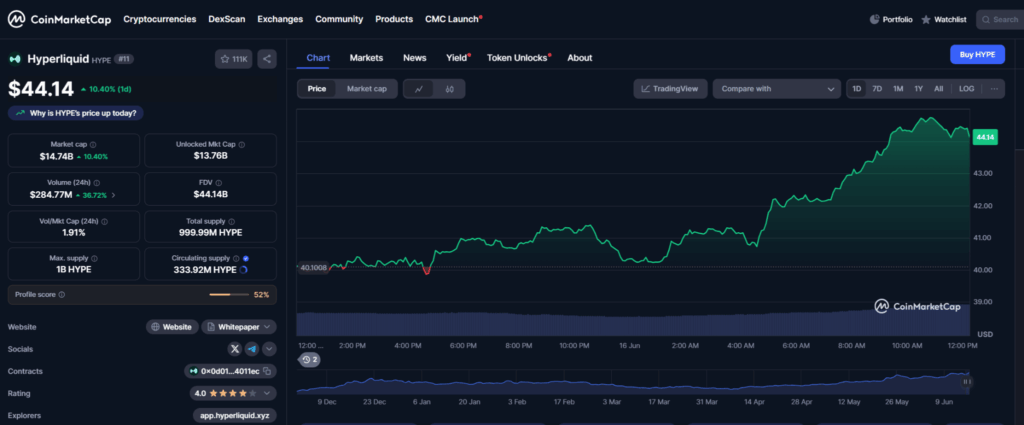Viewport: 1024px width, 425px height.
Task: Open the Compare with dropdown
Action: click(777, 89)
